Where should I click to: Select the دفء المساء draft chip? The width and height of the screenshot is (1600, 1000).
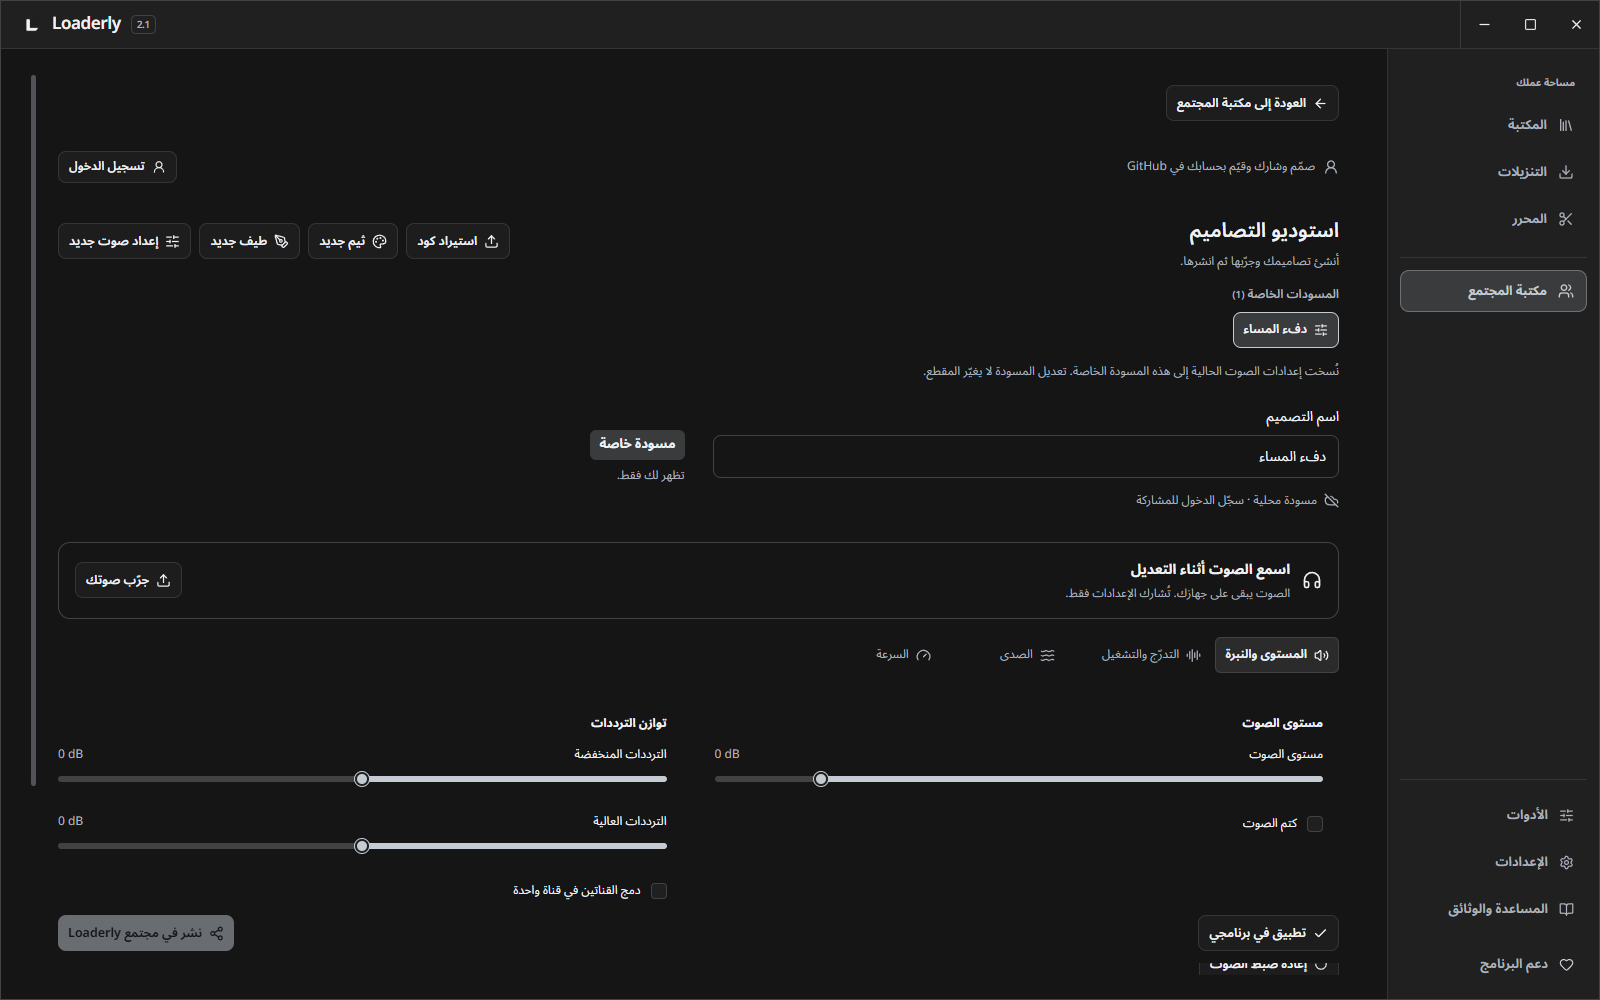[1285, 330]
